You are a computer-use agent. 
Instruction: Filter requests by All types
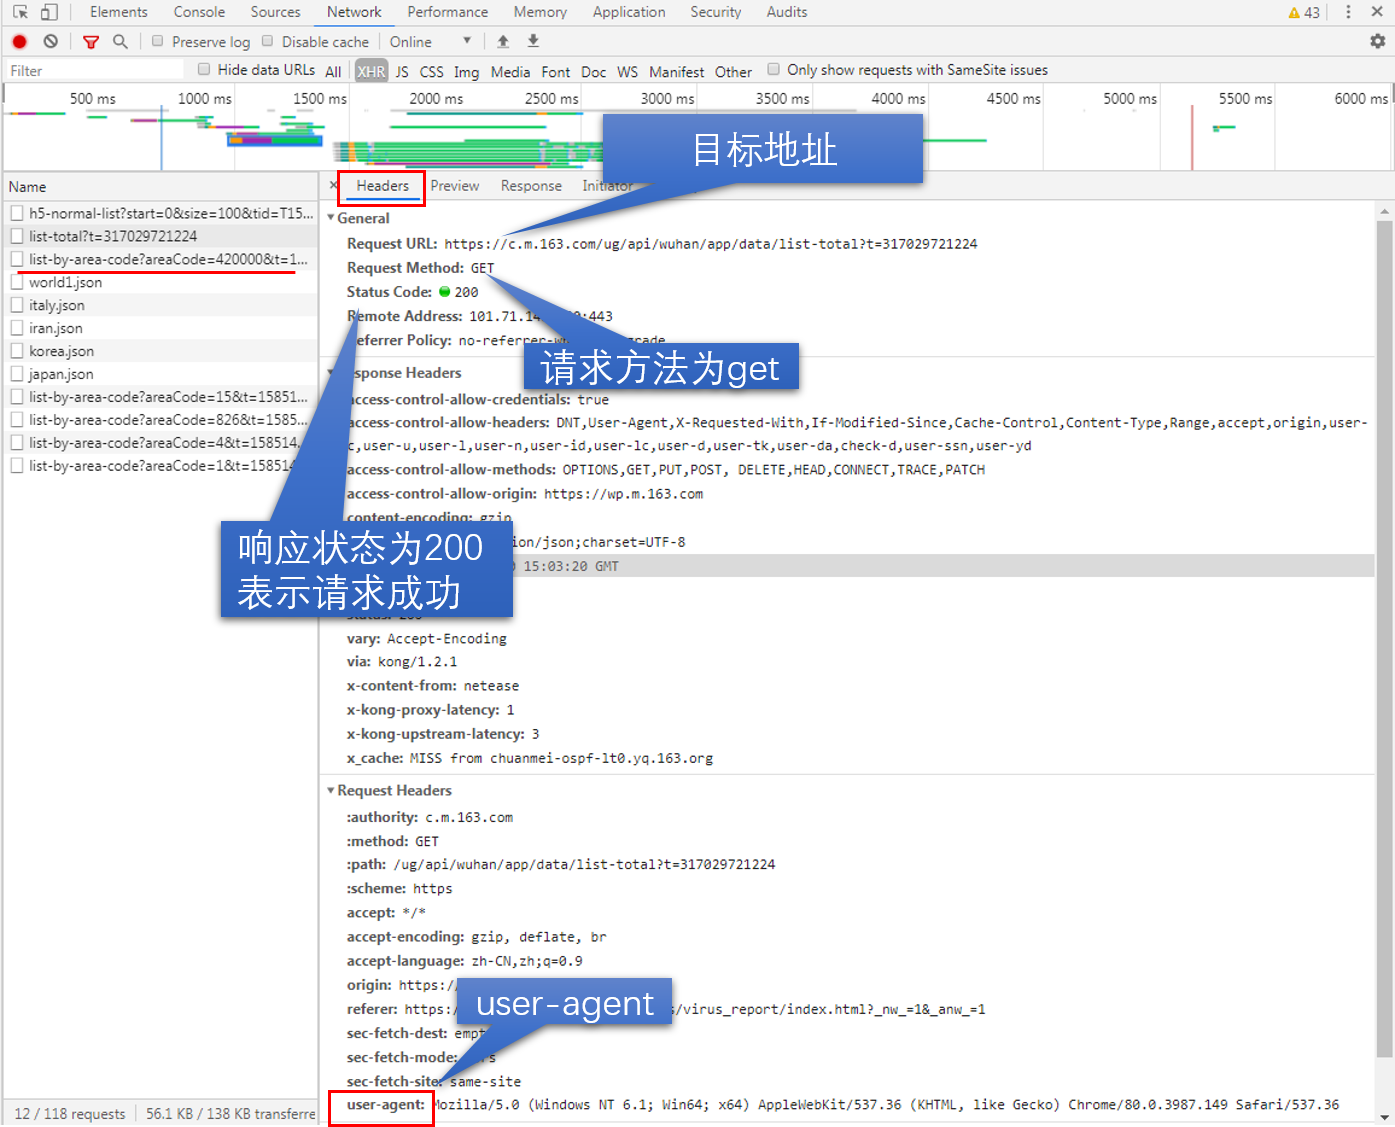[x=333, y=71]
